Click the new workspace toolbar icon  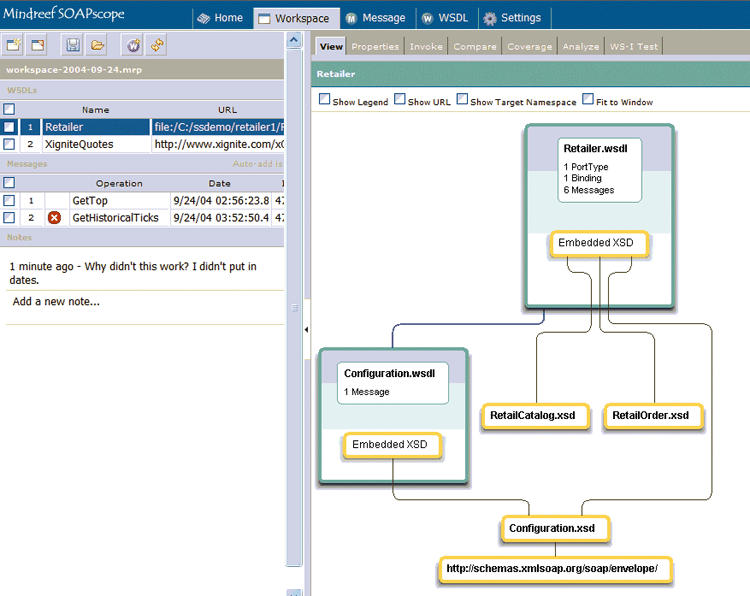13,45
